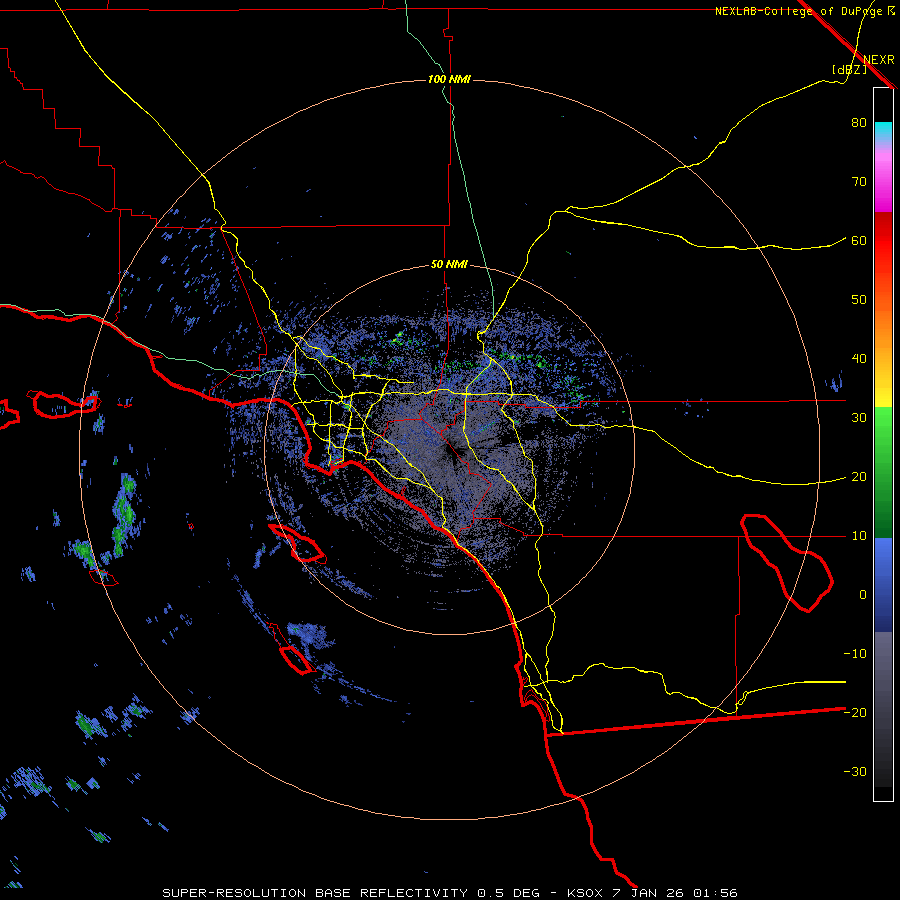
Task: Click the "SUPER-RESOLUTION BASE REFLECTIVITY" caption text
Action: pyautogui.click(x=315, y=893)
